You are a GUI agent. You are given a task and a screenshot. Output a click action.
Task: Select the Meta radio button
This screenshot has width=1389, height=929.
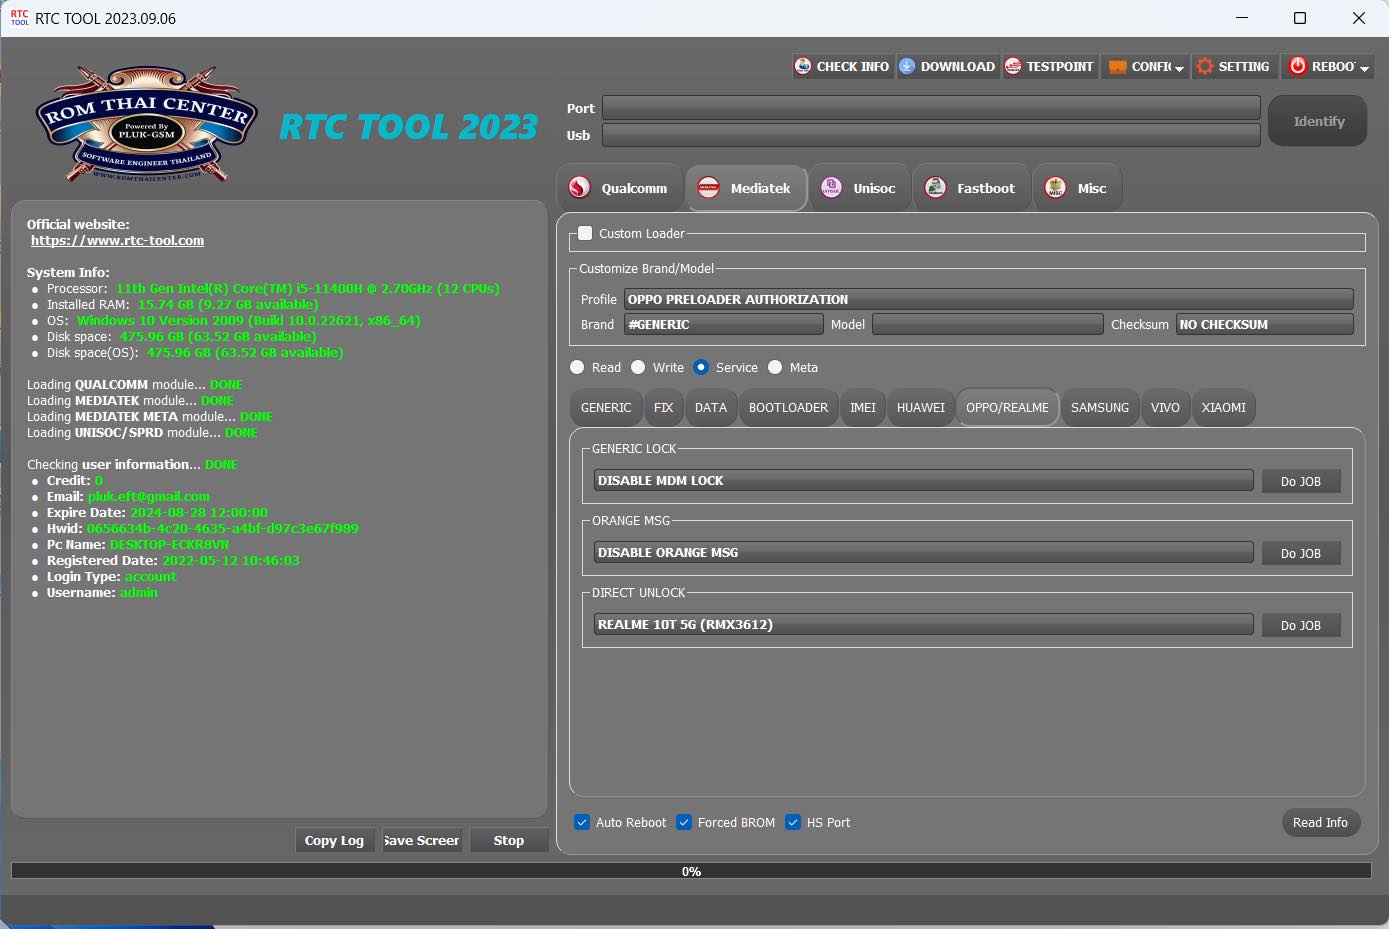point(775,367)
